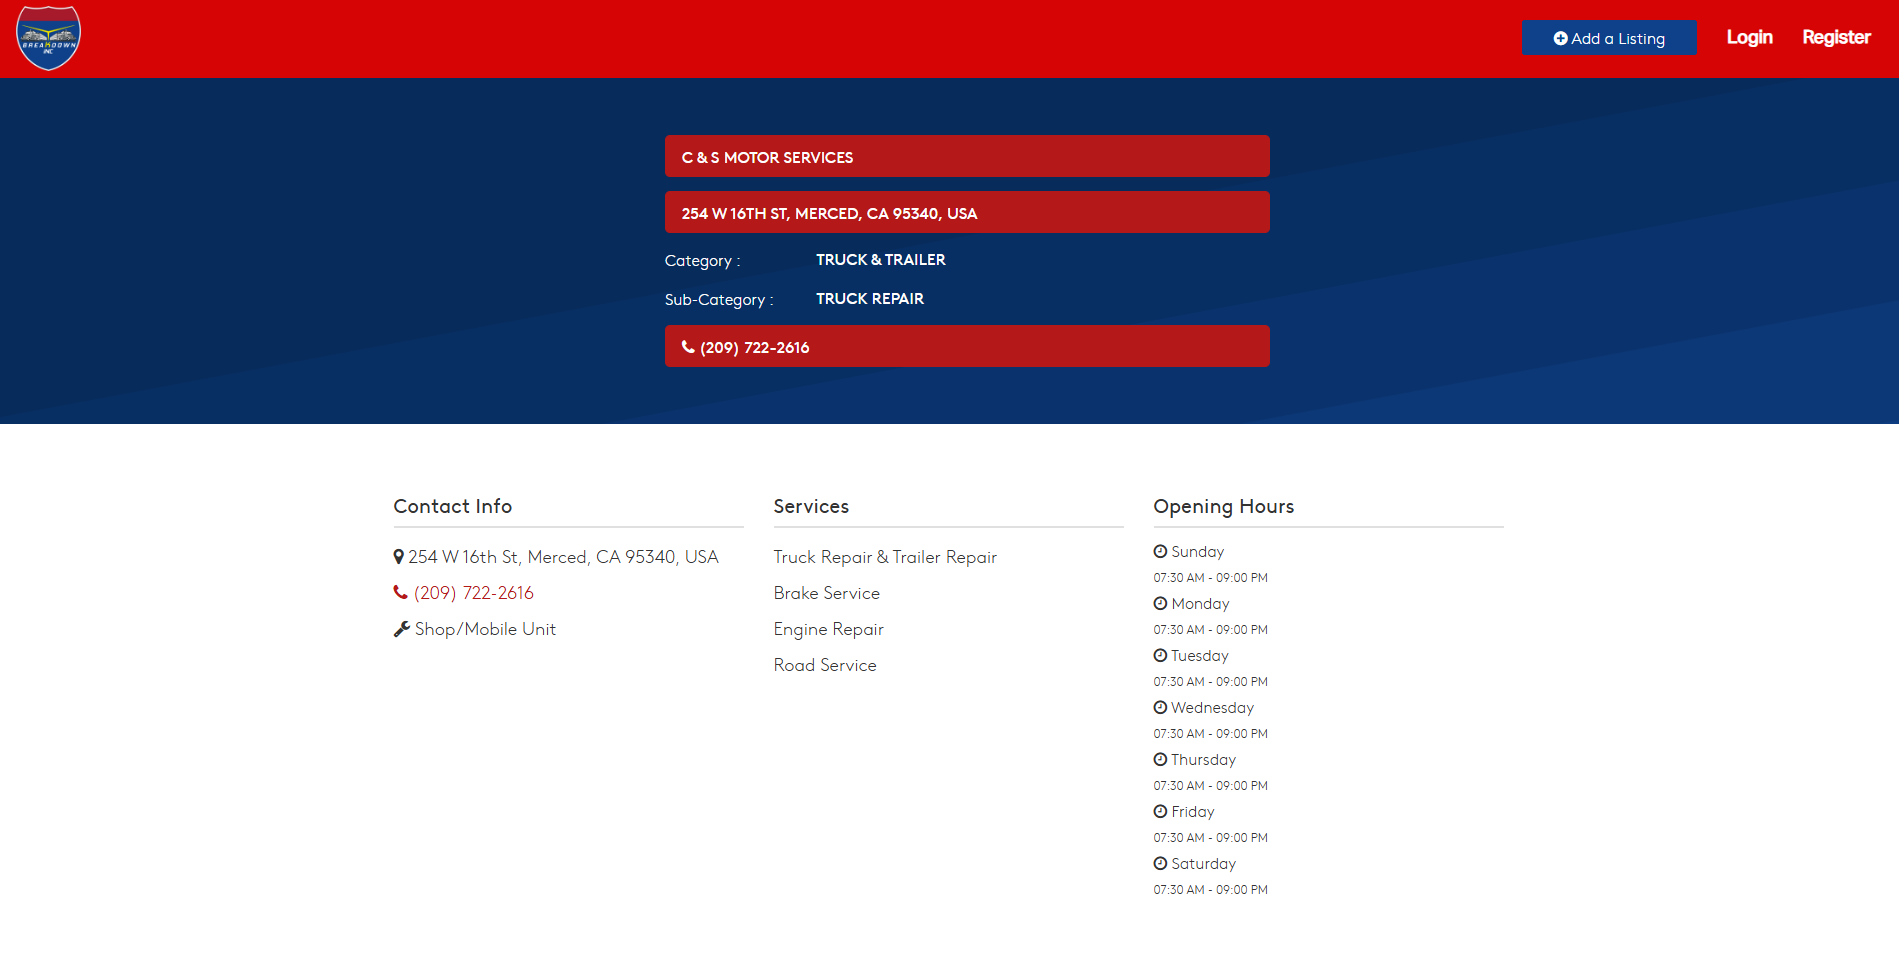Open the Login page
This screenshot has height=954, width=1899.
tap(1749, 38)
